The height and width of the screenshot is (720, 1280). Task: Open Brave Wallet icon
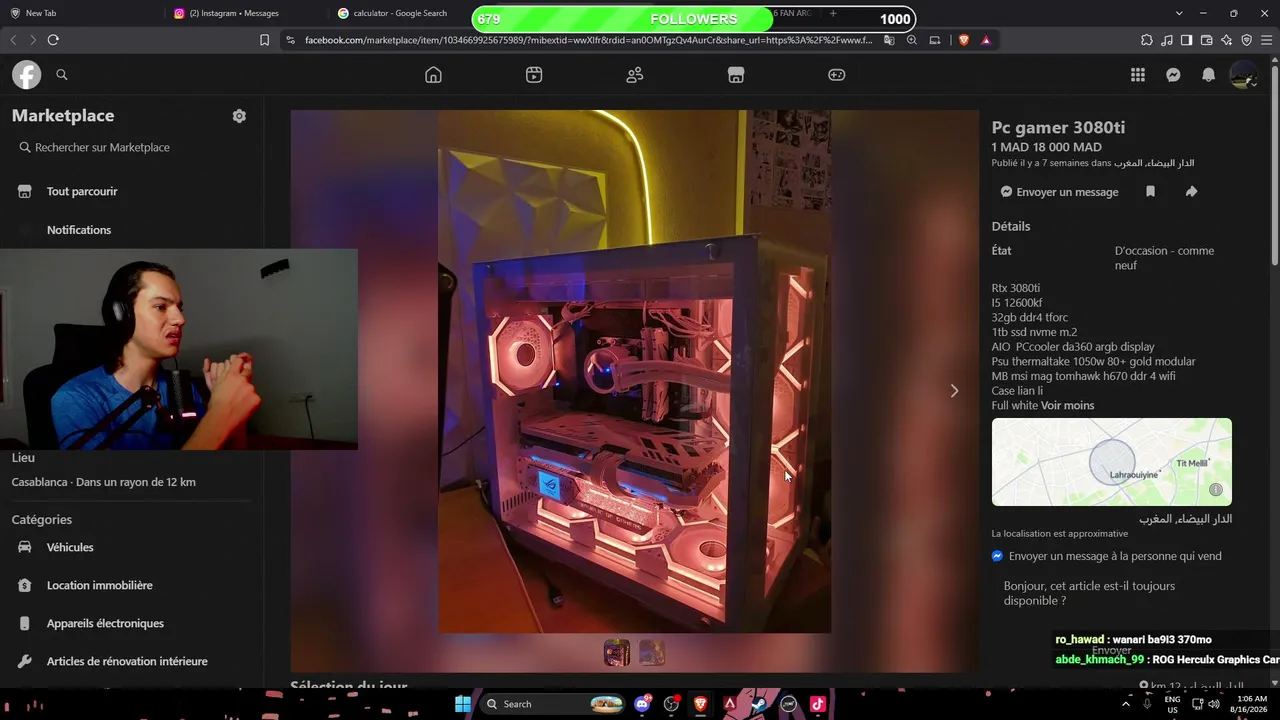click(1207, 40)
